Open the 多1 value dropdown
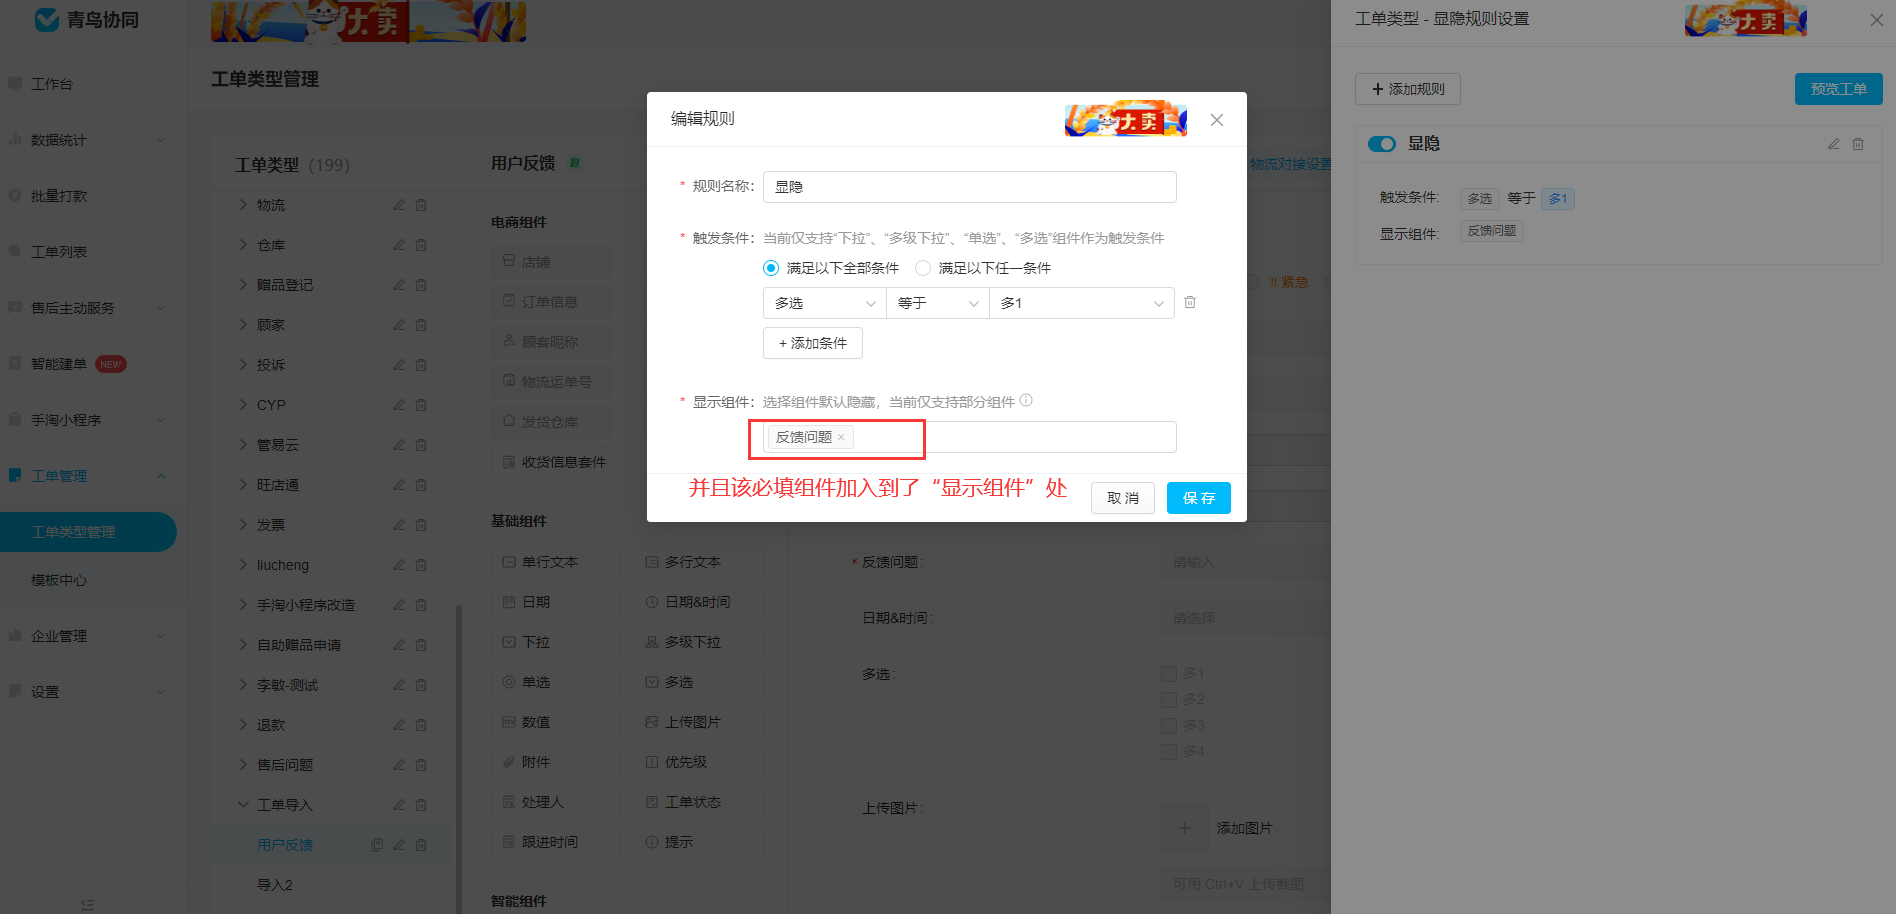The image size is (1896, 914). [x=1082, y=303]
